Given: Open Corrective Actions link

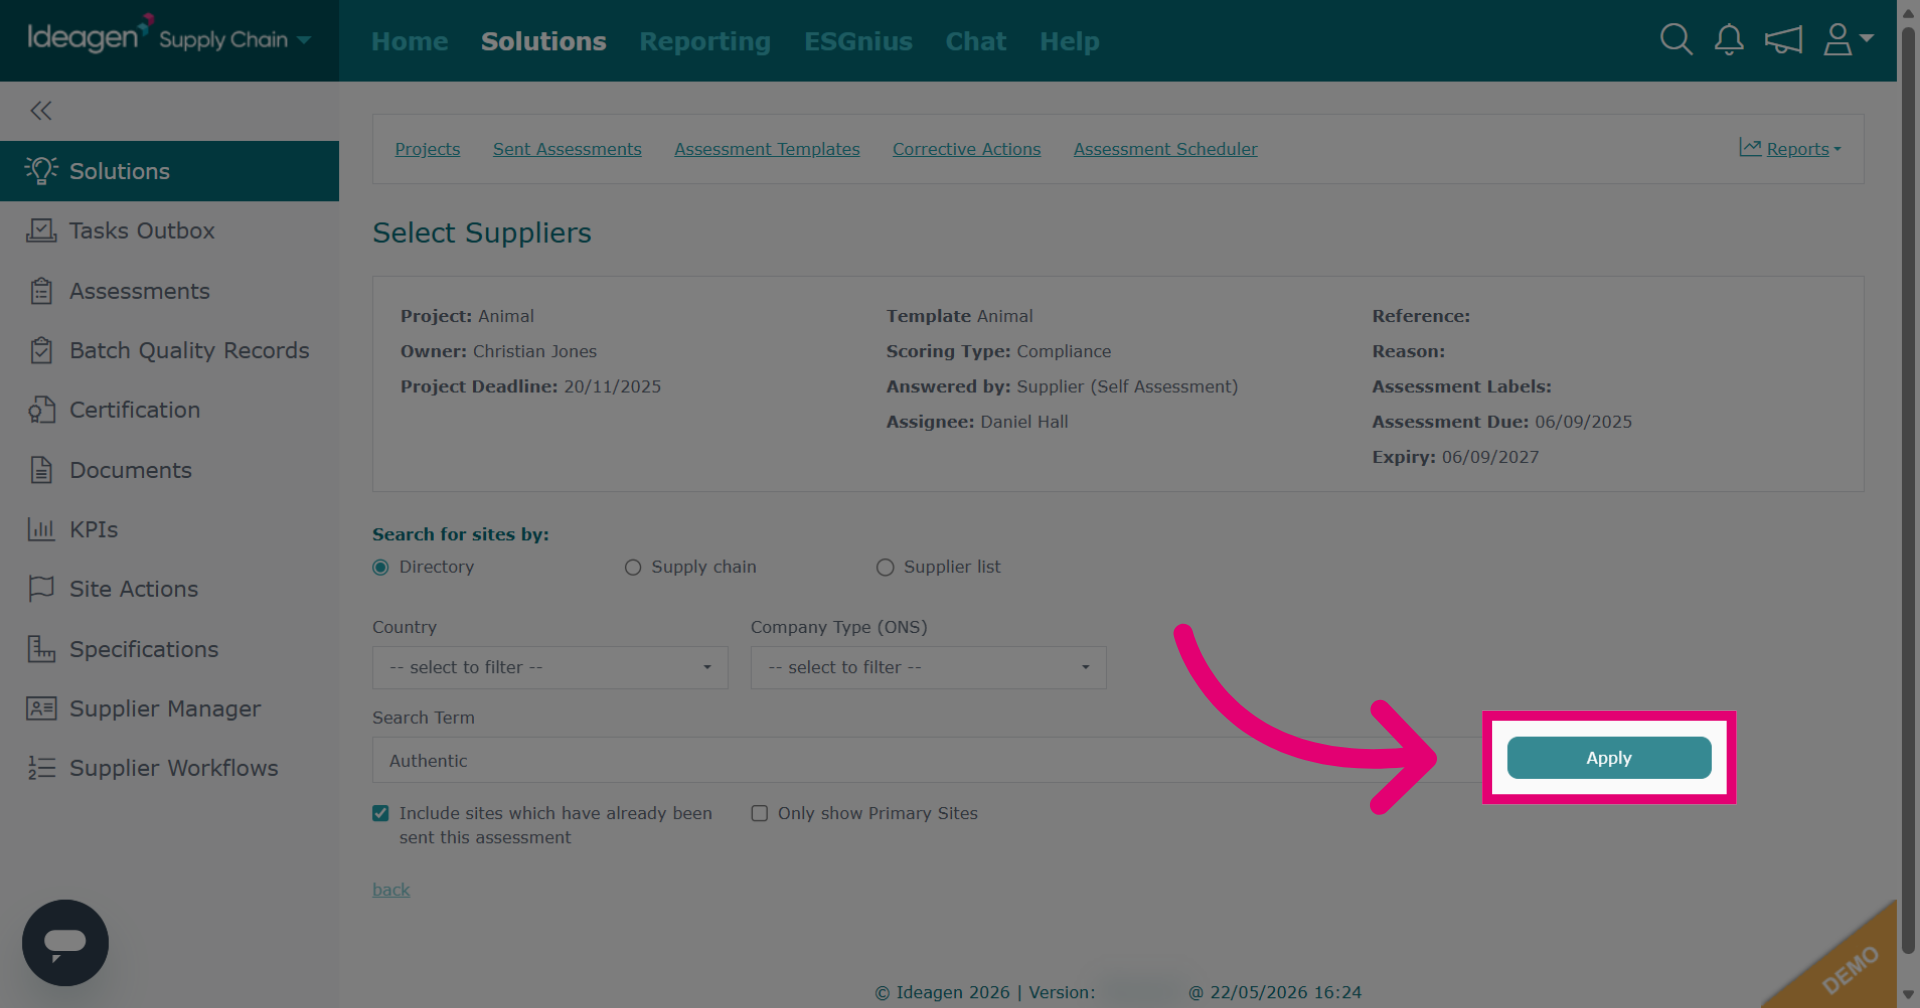Looking at the screenshot, I should coord(967,149).
